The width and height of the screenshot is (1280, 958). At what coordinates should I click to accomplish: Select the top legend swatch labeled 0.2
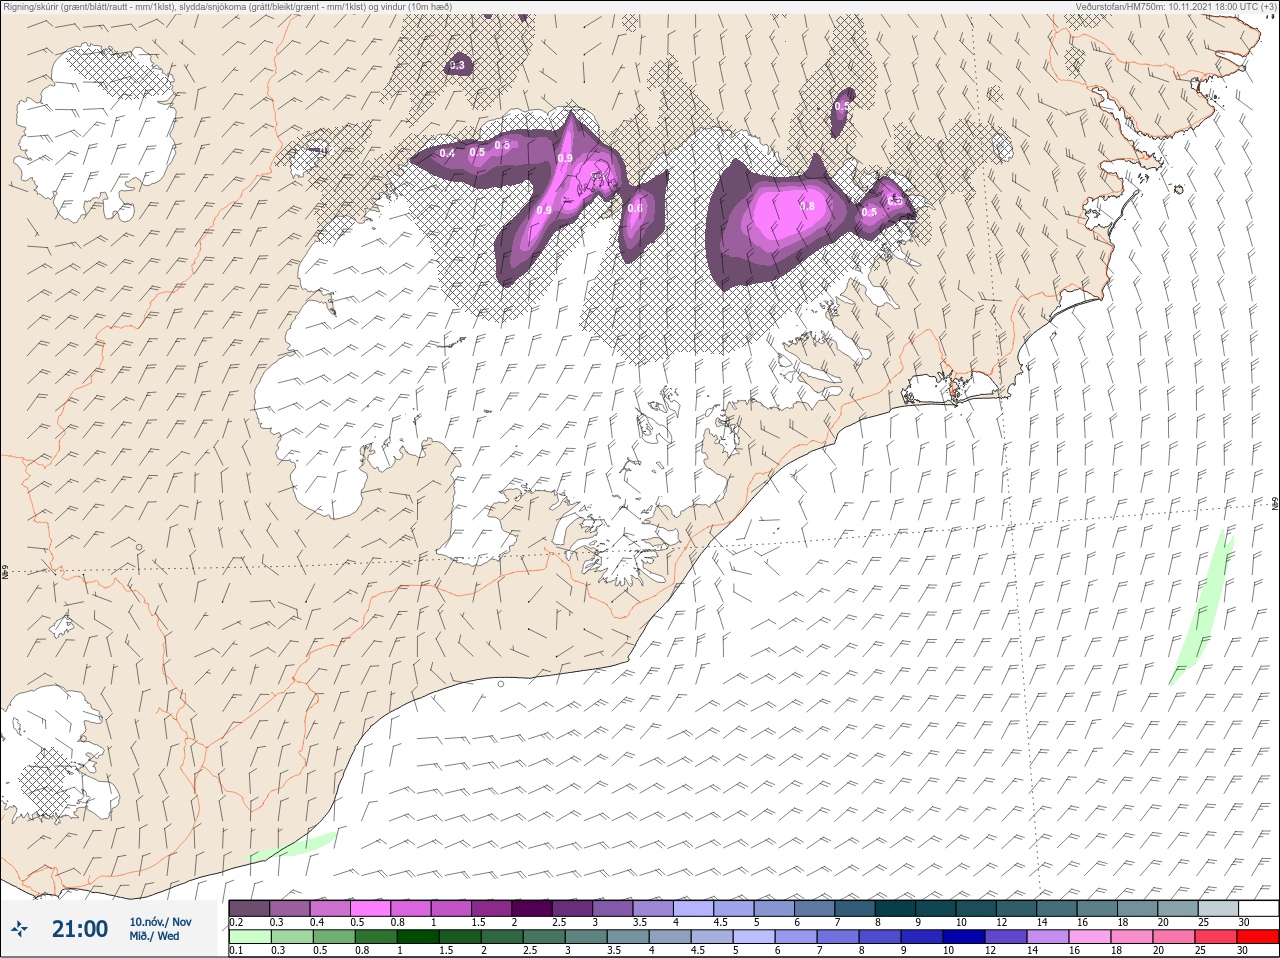[x=249, y=908]
